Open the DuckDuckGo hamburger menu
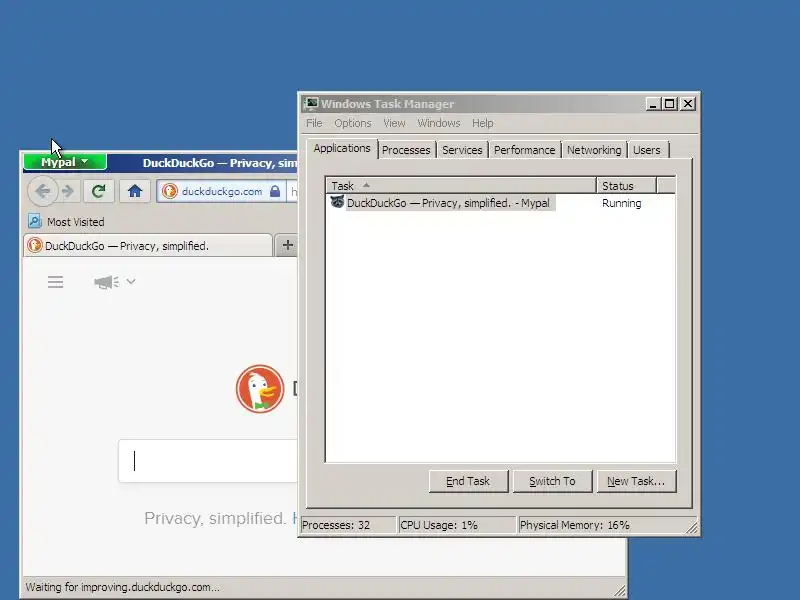This screenshot has width=800, height=600. pyautogui.click(x=56, y=282)
